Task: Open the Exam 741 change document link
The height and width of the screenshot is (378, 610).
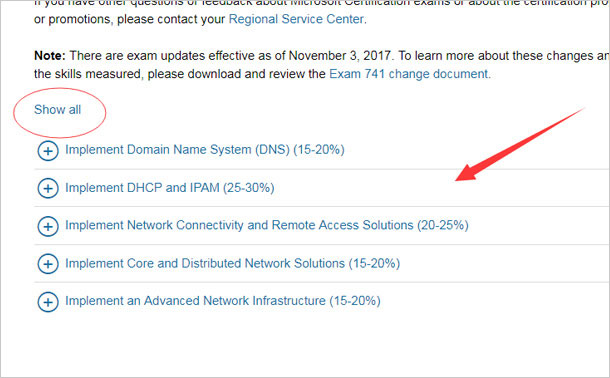Action: coord(409,74)
